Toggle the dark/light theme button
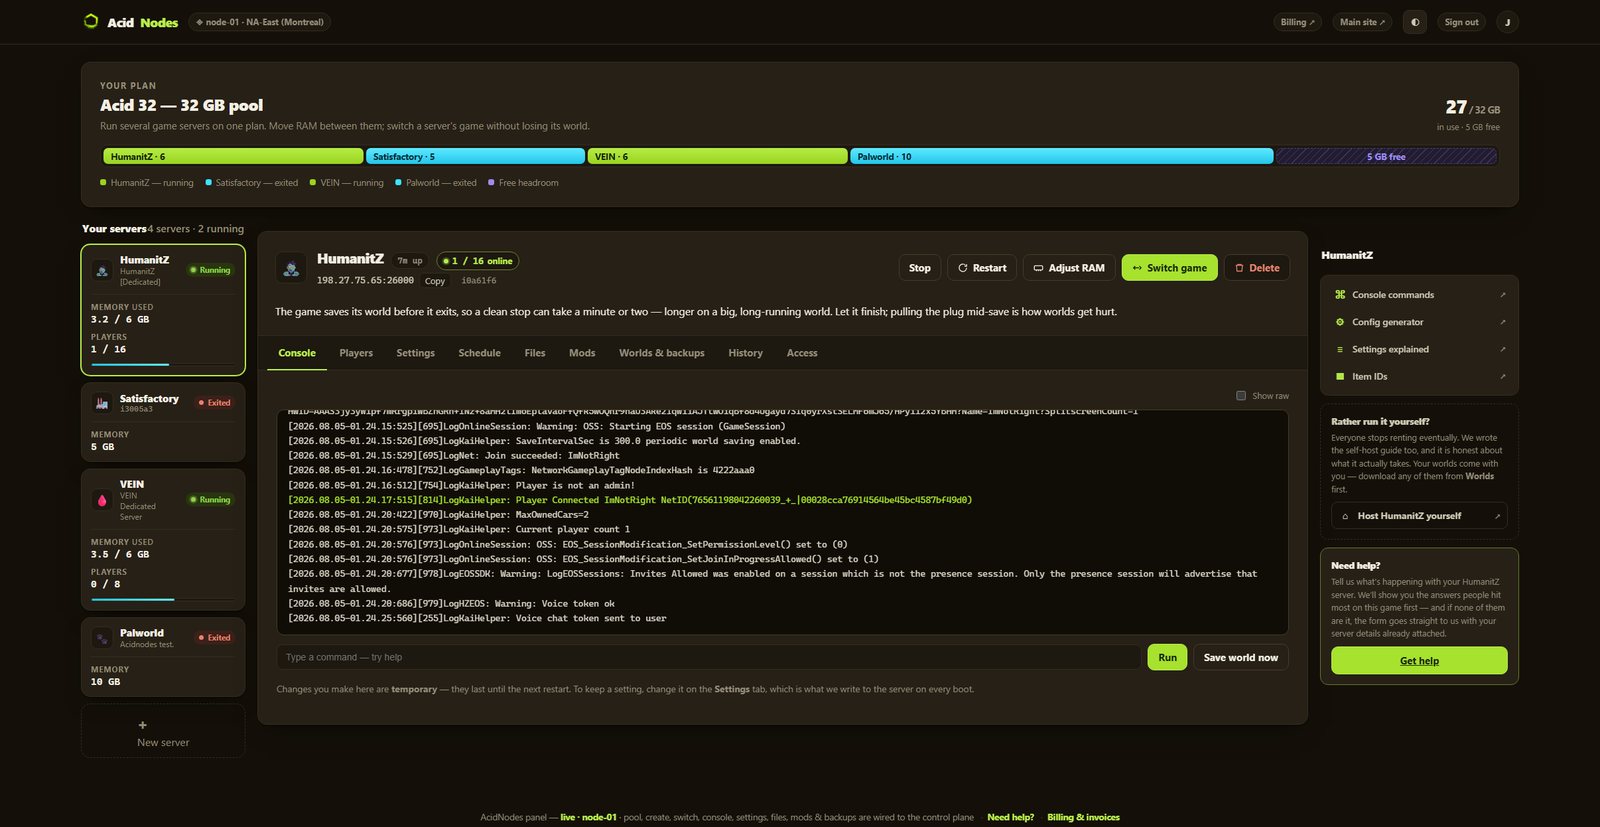 pos(1415,22)
